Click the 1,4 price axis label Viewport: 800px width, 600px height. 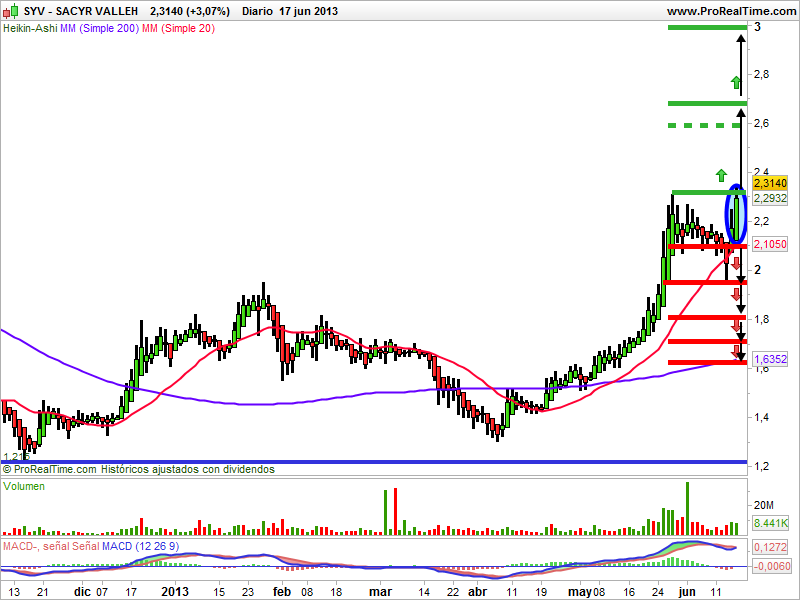tap(761, 417)
